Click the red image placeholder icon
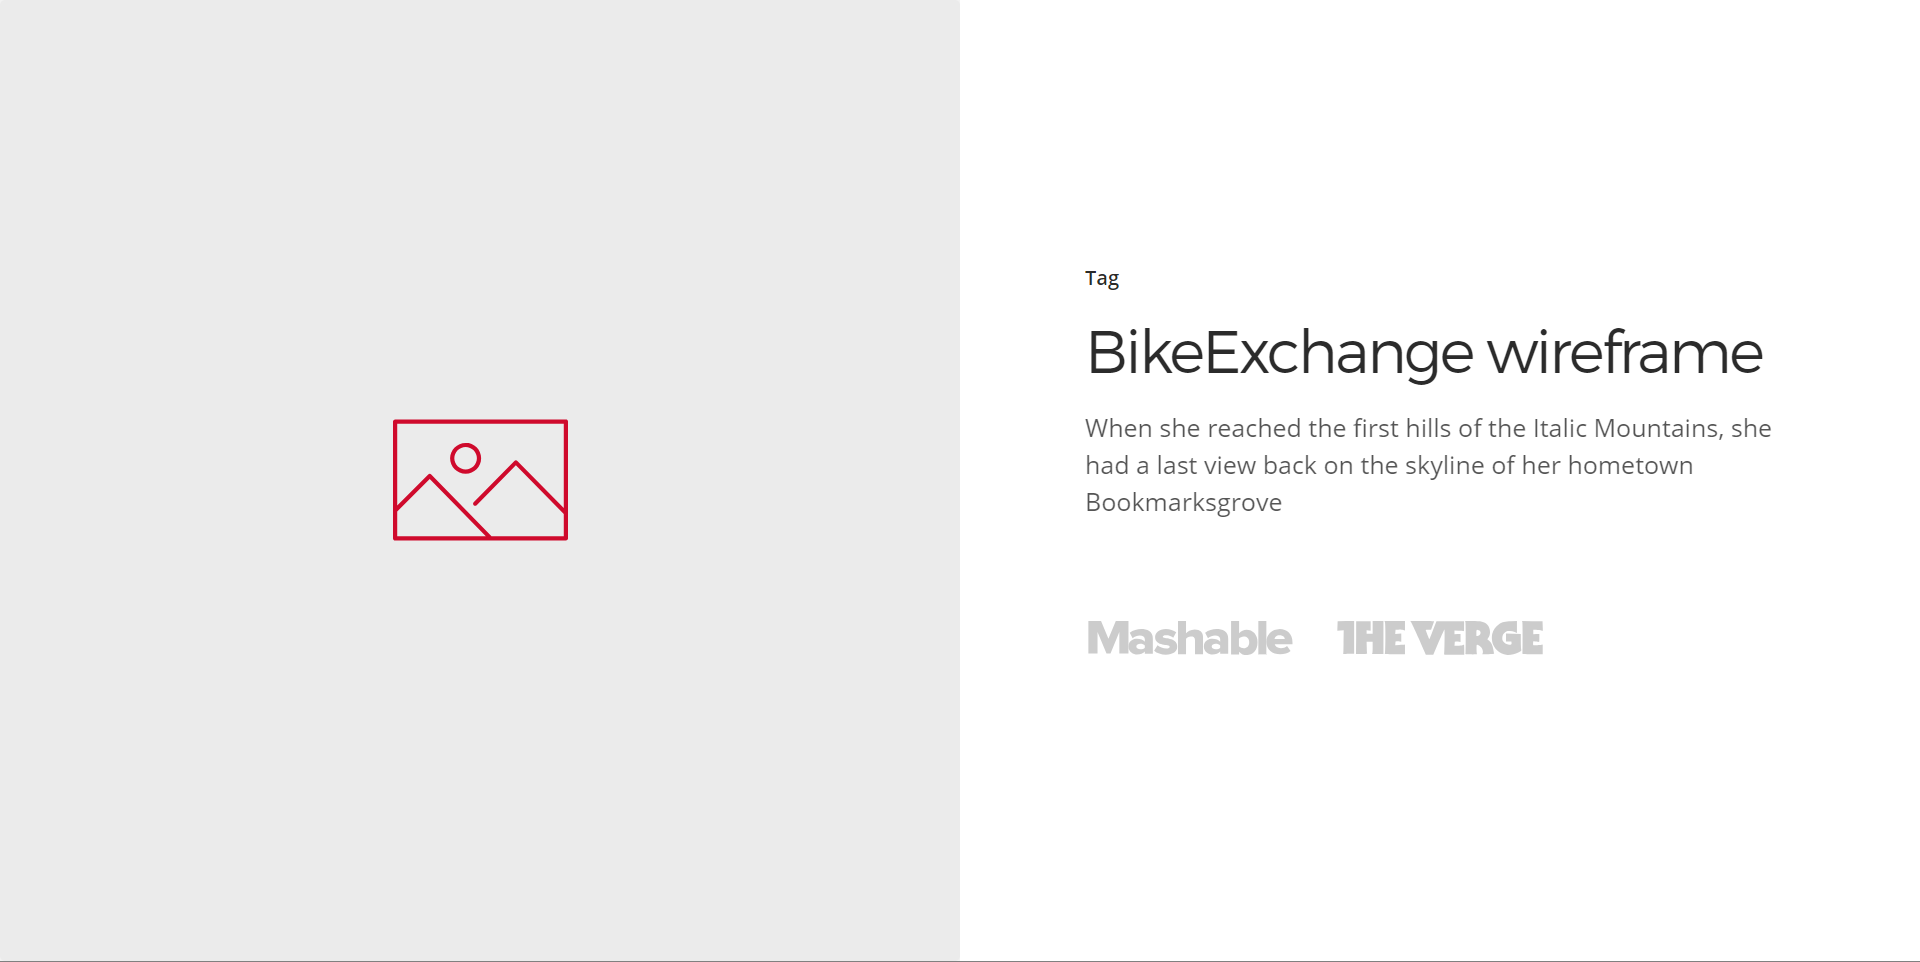Screen dimensions: 1920x962 tap(480, 480)
